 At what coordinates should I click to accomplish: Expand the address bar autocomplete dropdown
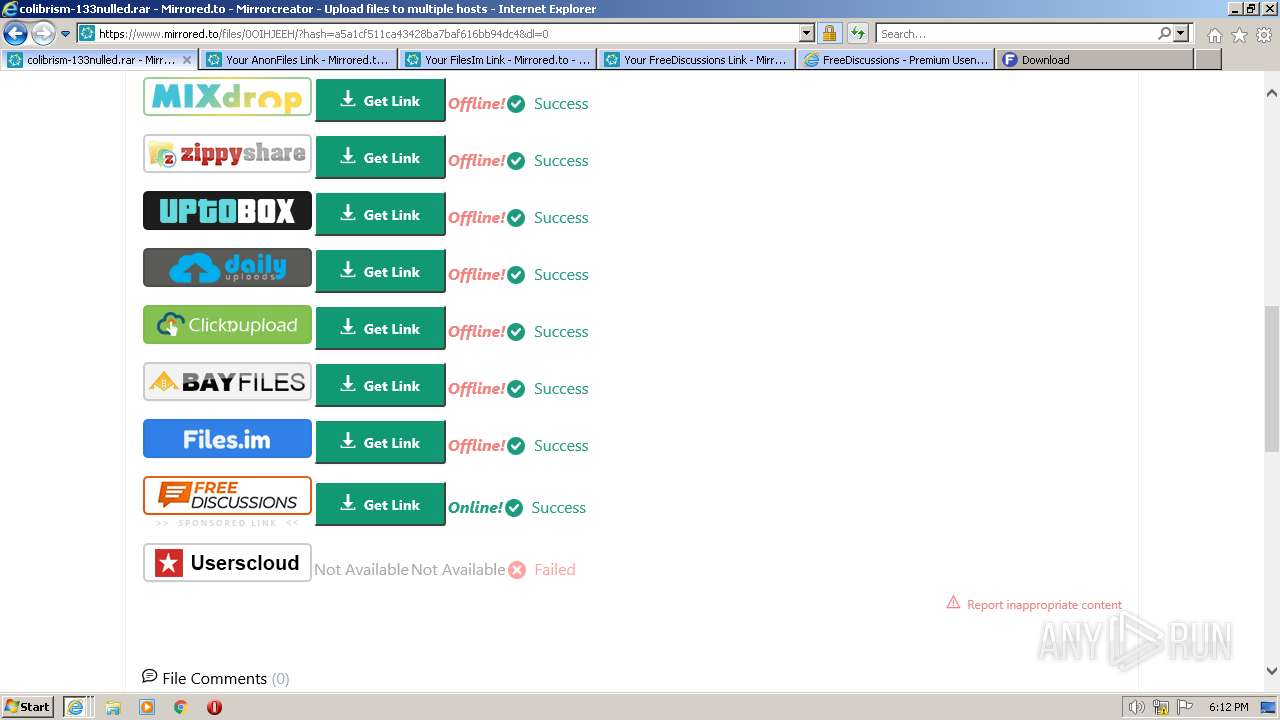click(x=807, y=33)
